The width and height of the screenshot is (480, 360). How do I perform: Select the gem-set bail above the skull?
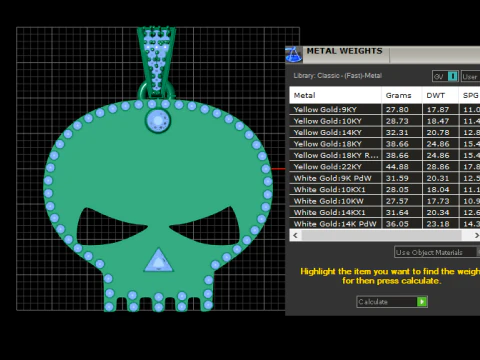point(156,62)
